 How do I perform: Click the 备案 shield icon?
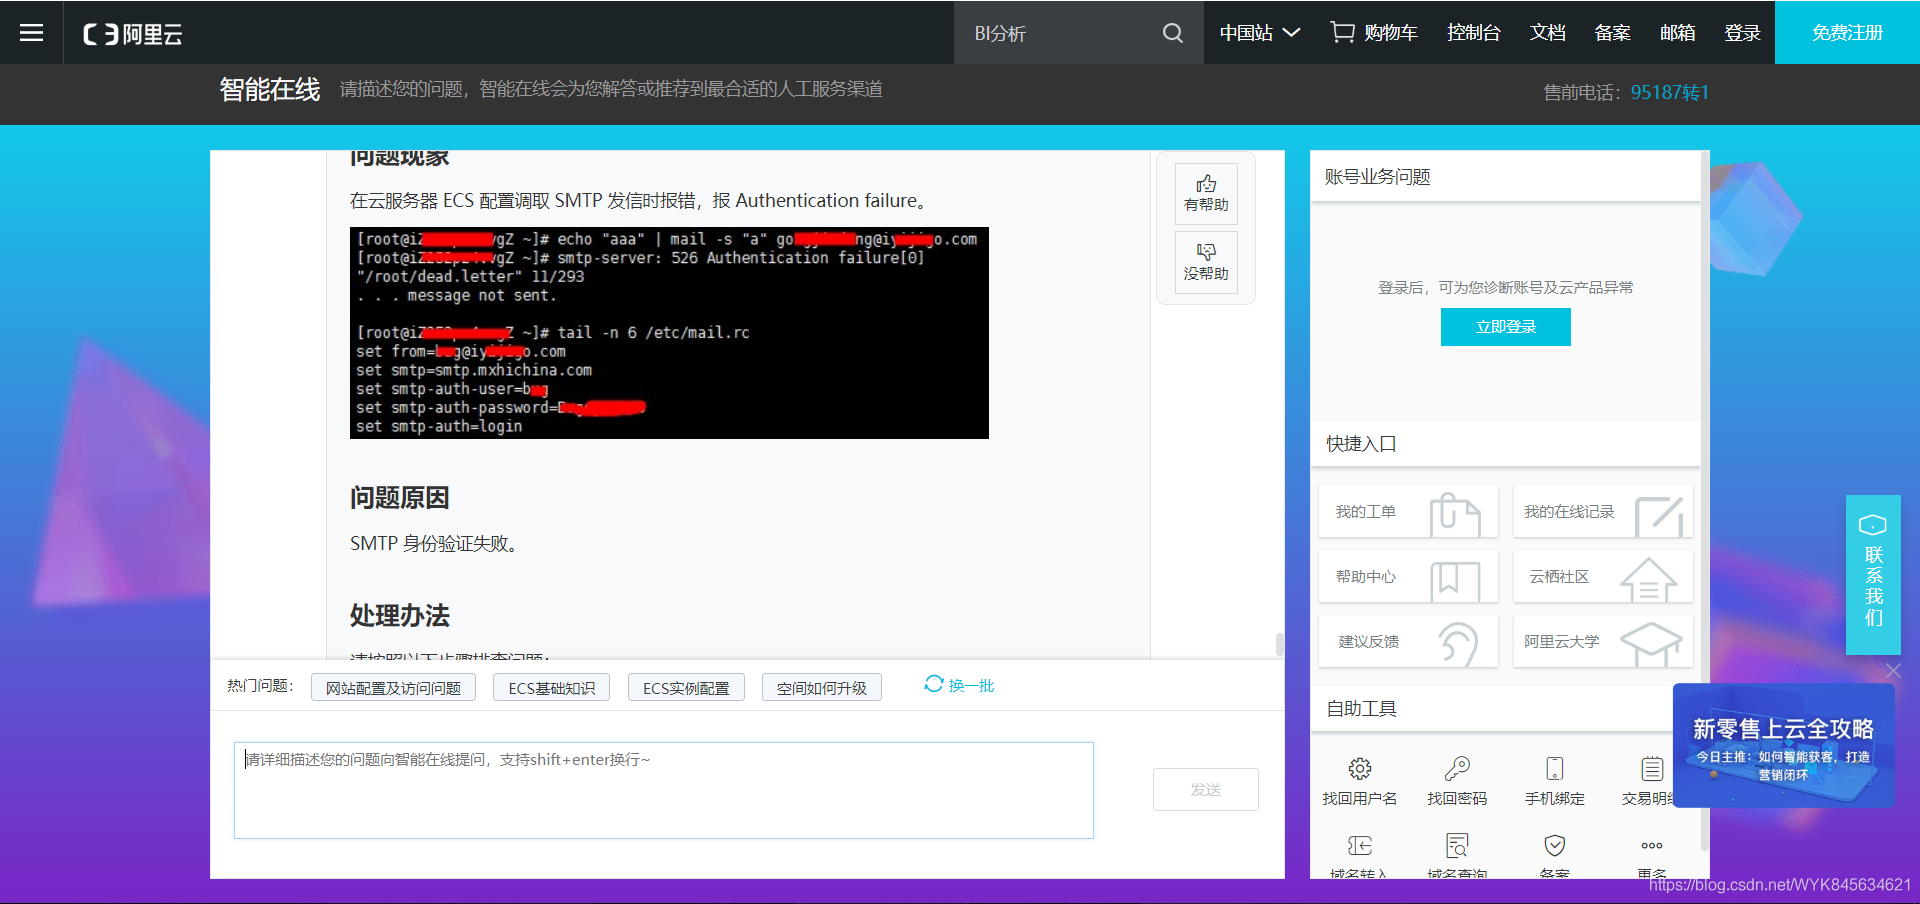coord(1555,845)
